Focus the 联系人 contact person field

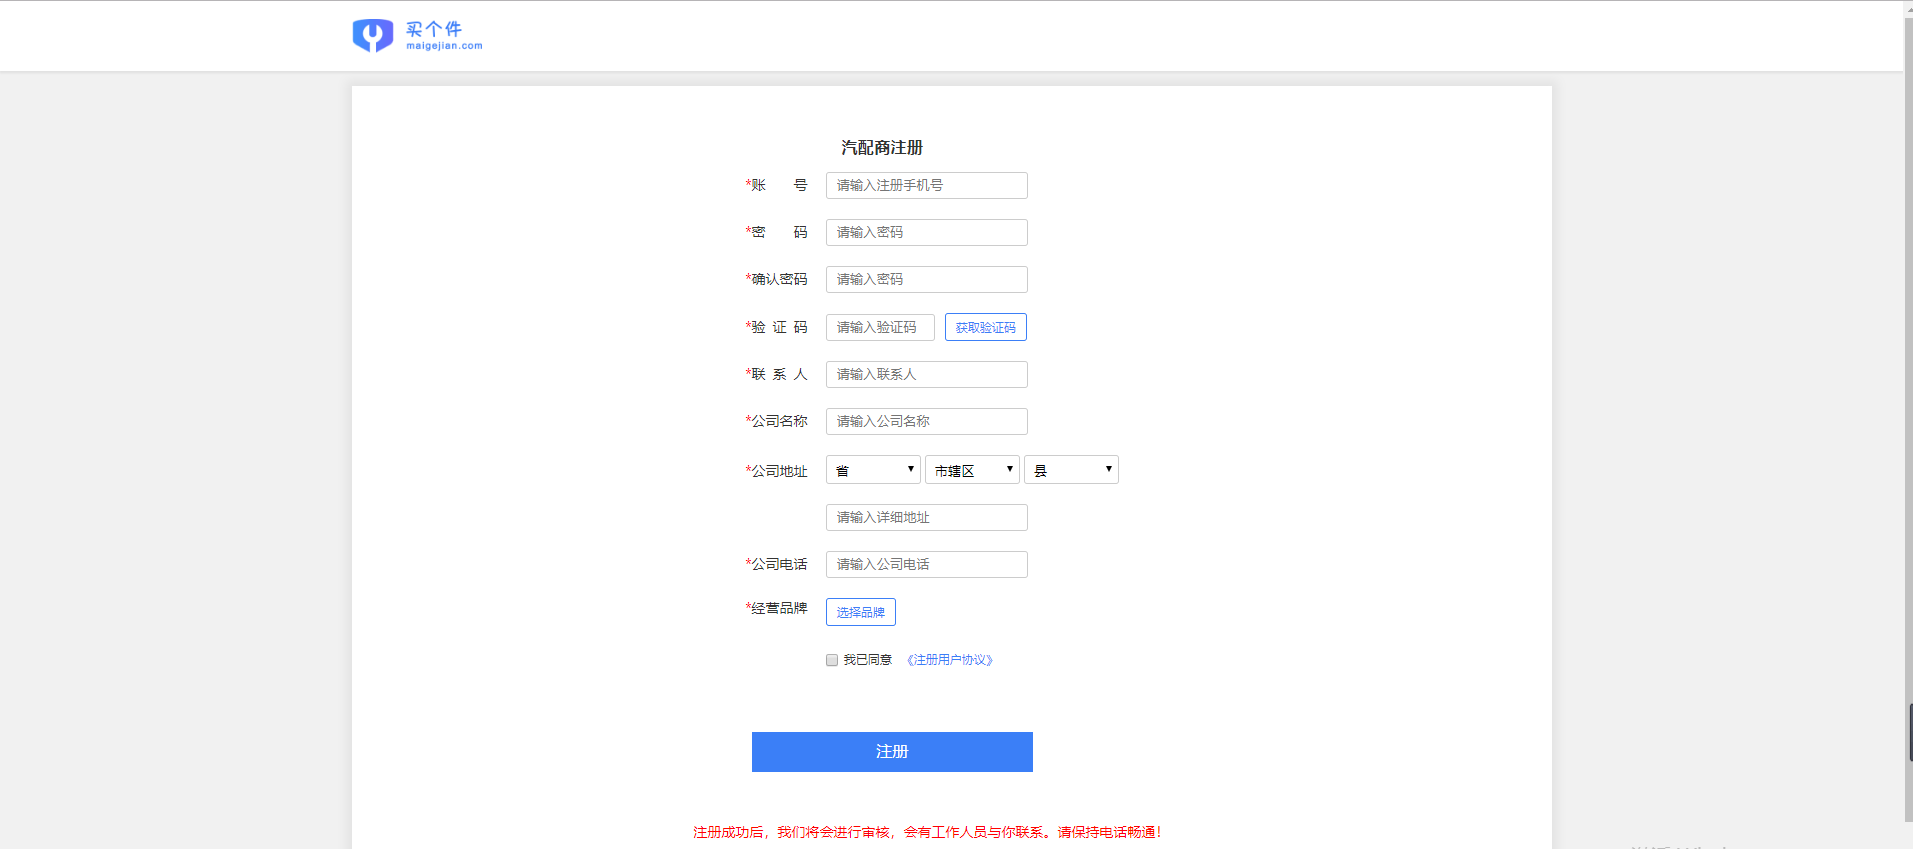click(x=926, y=375)
